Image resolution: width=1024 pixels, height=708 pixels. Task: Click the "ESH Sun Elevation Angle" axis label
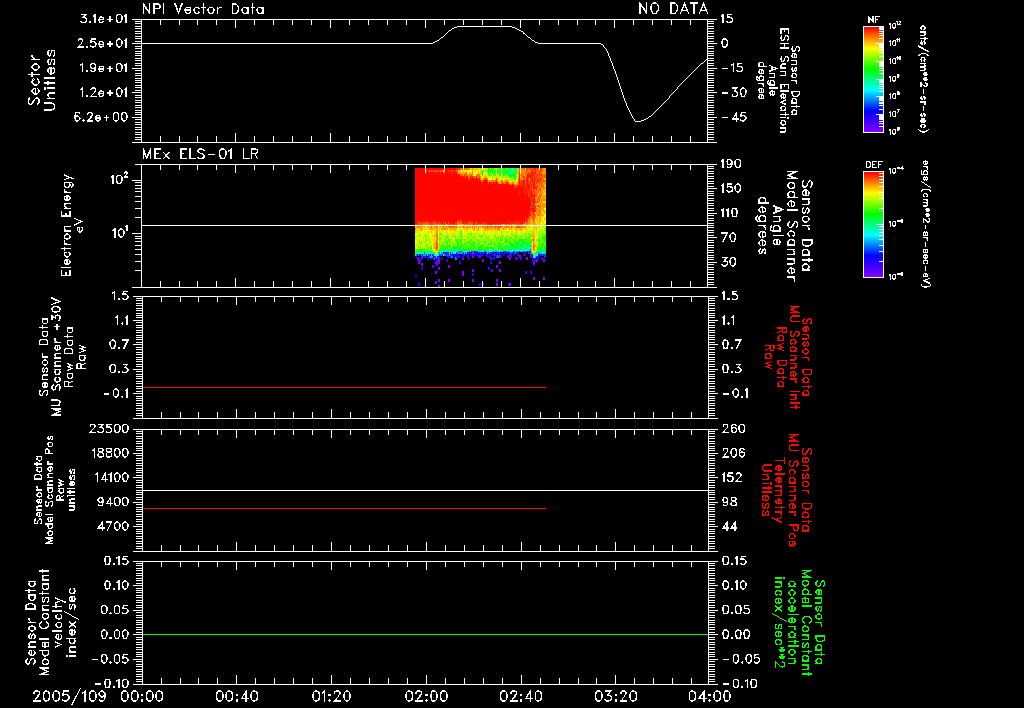[x=777, y=80]
